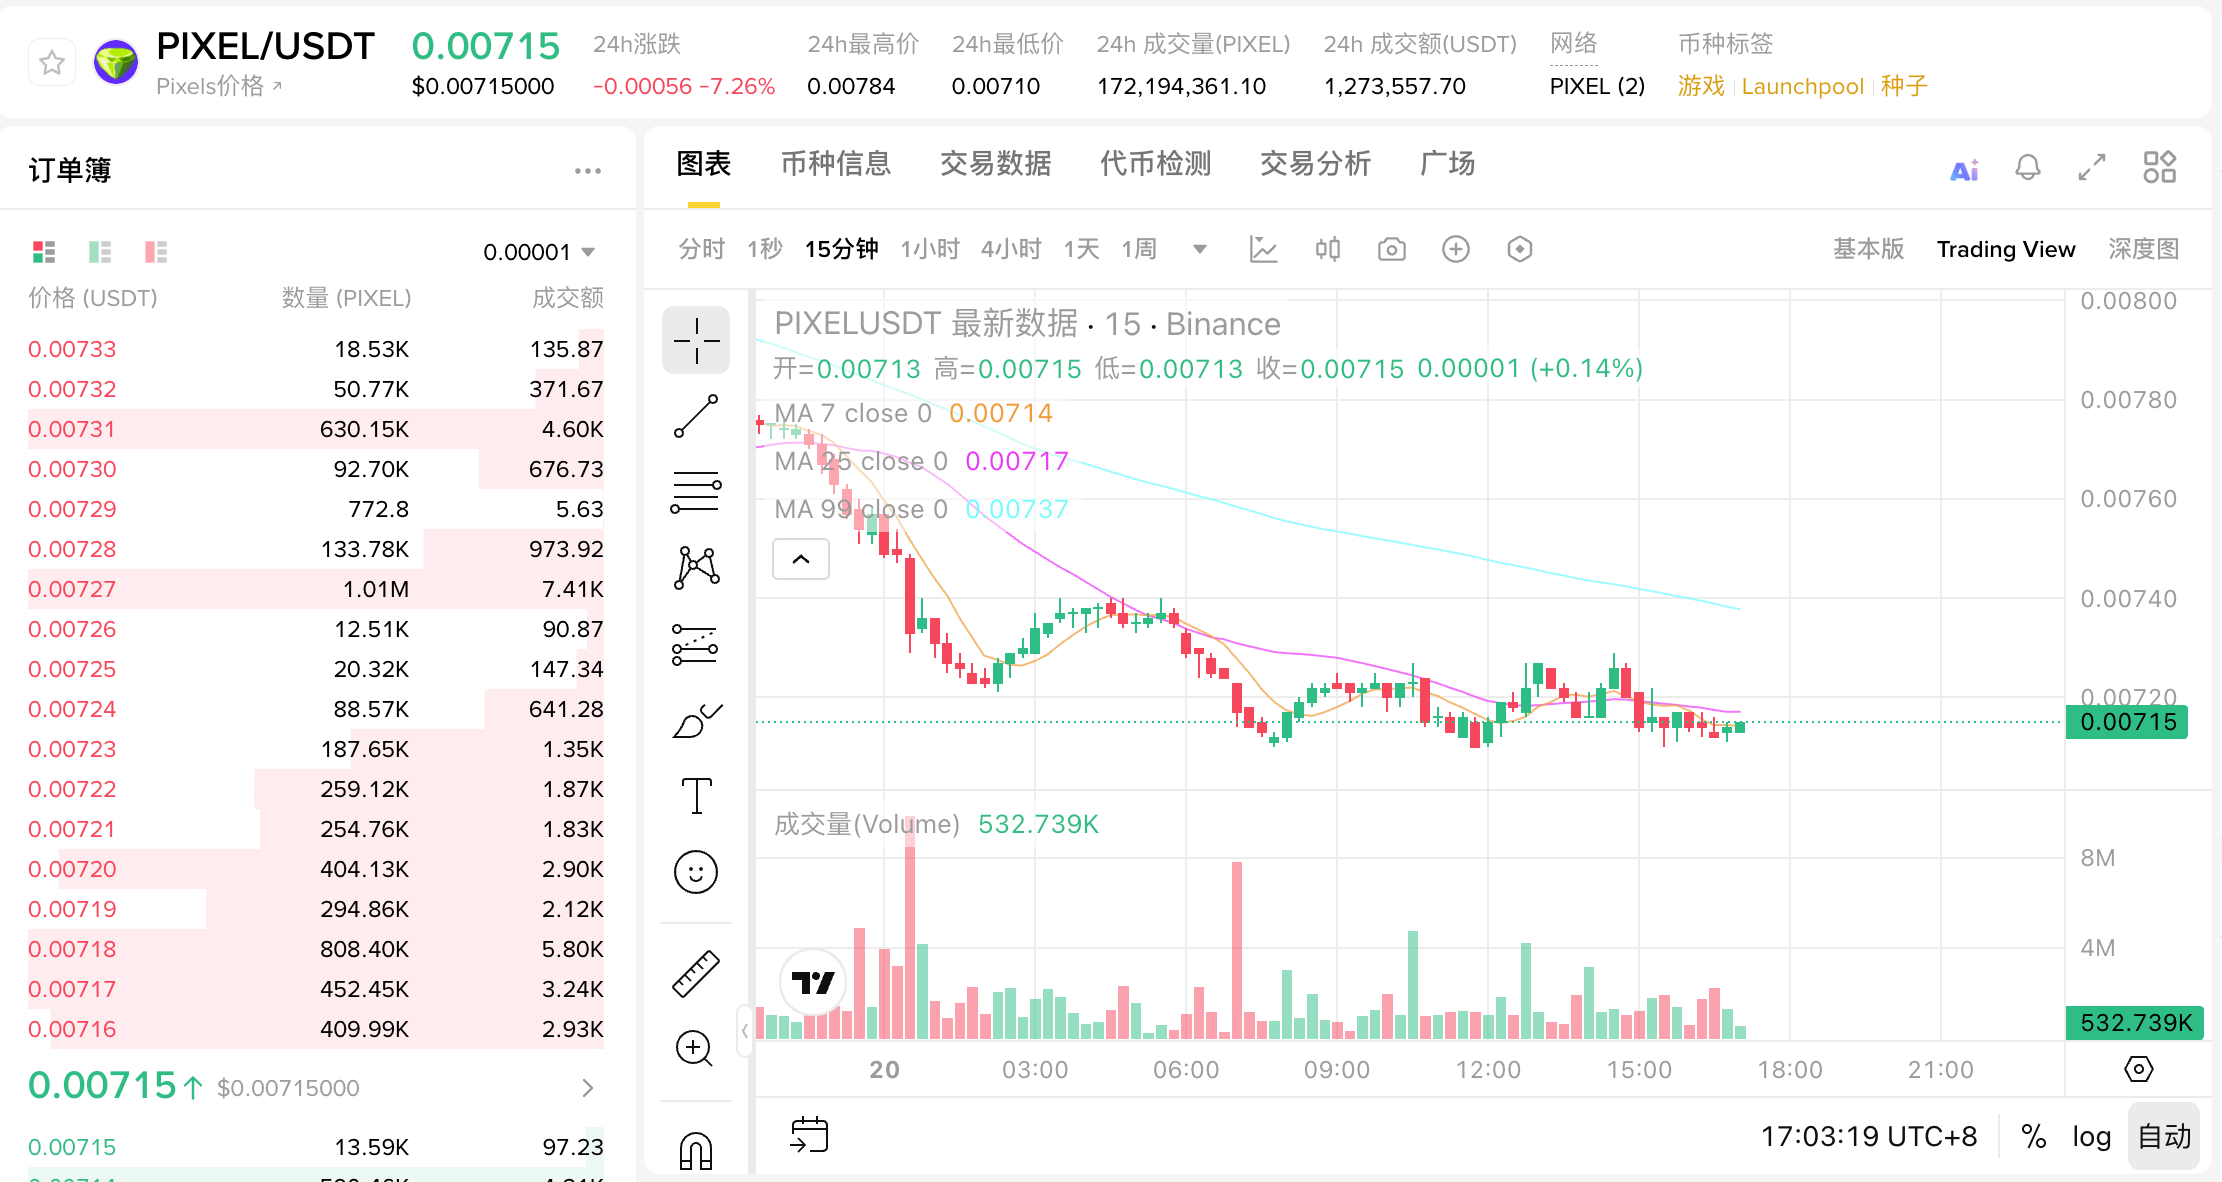Show only buy orders in order book
The image size is (2222, 1182).
click(100, 251)
